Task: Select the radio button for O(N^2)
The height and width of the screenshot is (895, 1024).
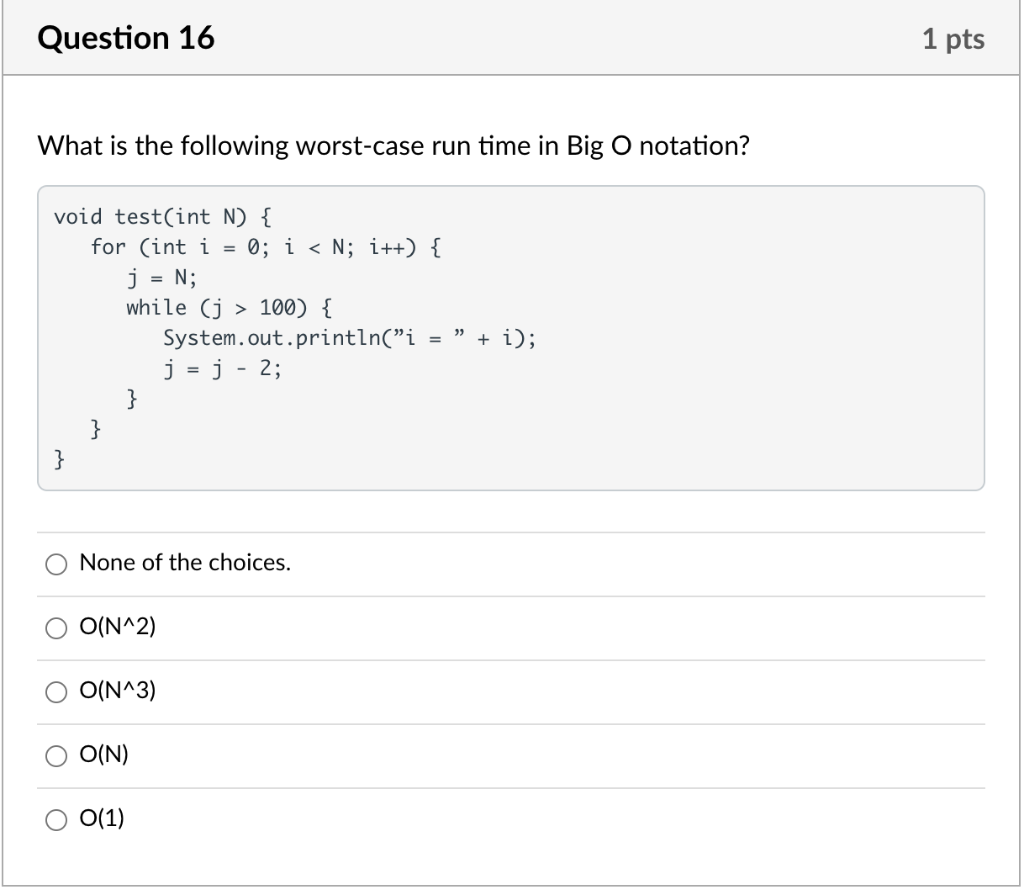Action: click(56, 627)
